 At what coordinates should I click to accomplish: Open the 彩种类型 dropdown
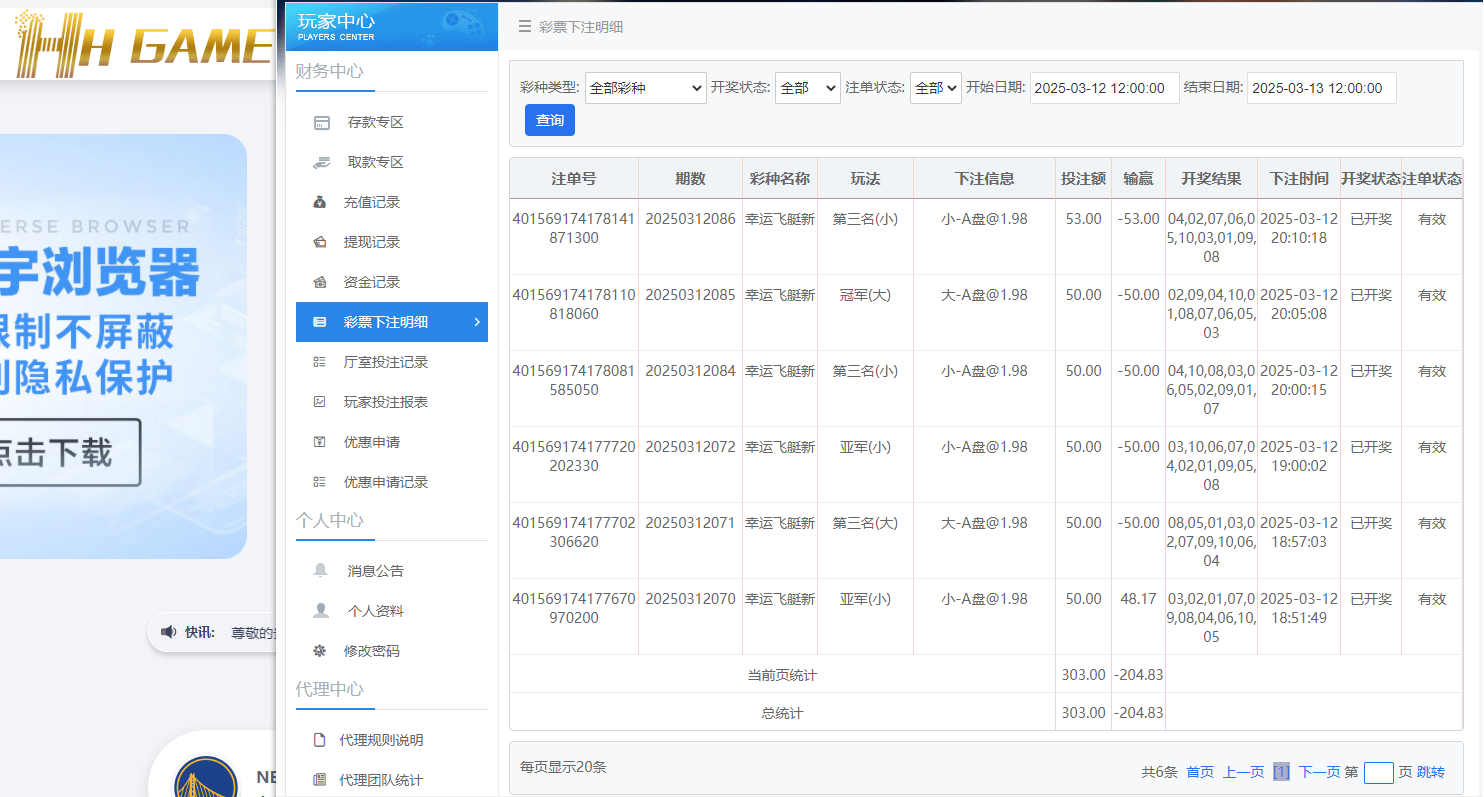(x=645, y=88)
